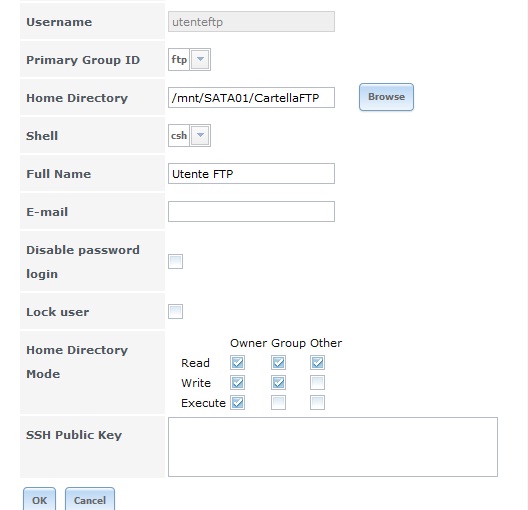Click the Browse button for Home Directory
528x510 pixels.
(386, 97)
